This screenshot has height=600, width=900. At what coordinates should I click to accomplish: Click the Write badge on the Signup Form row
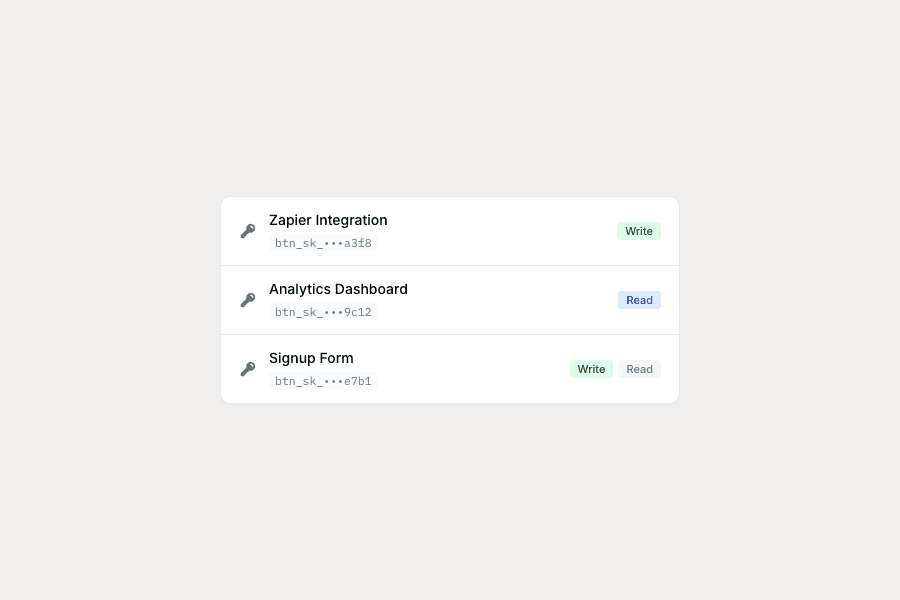tap(591, 369)
